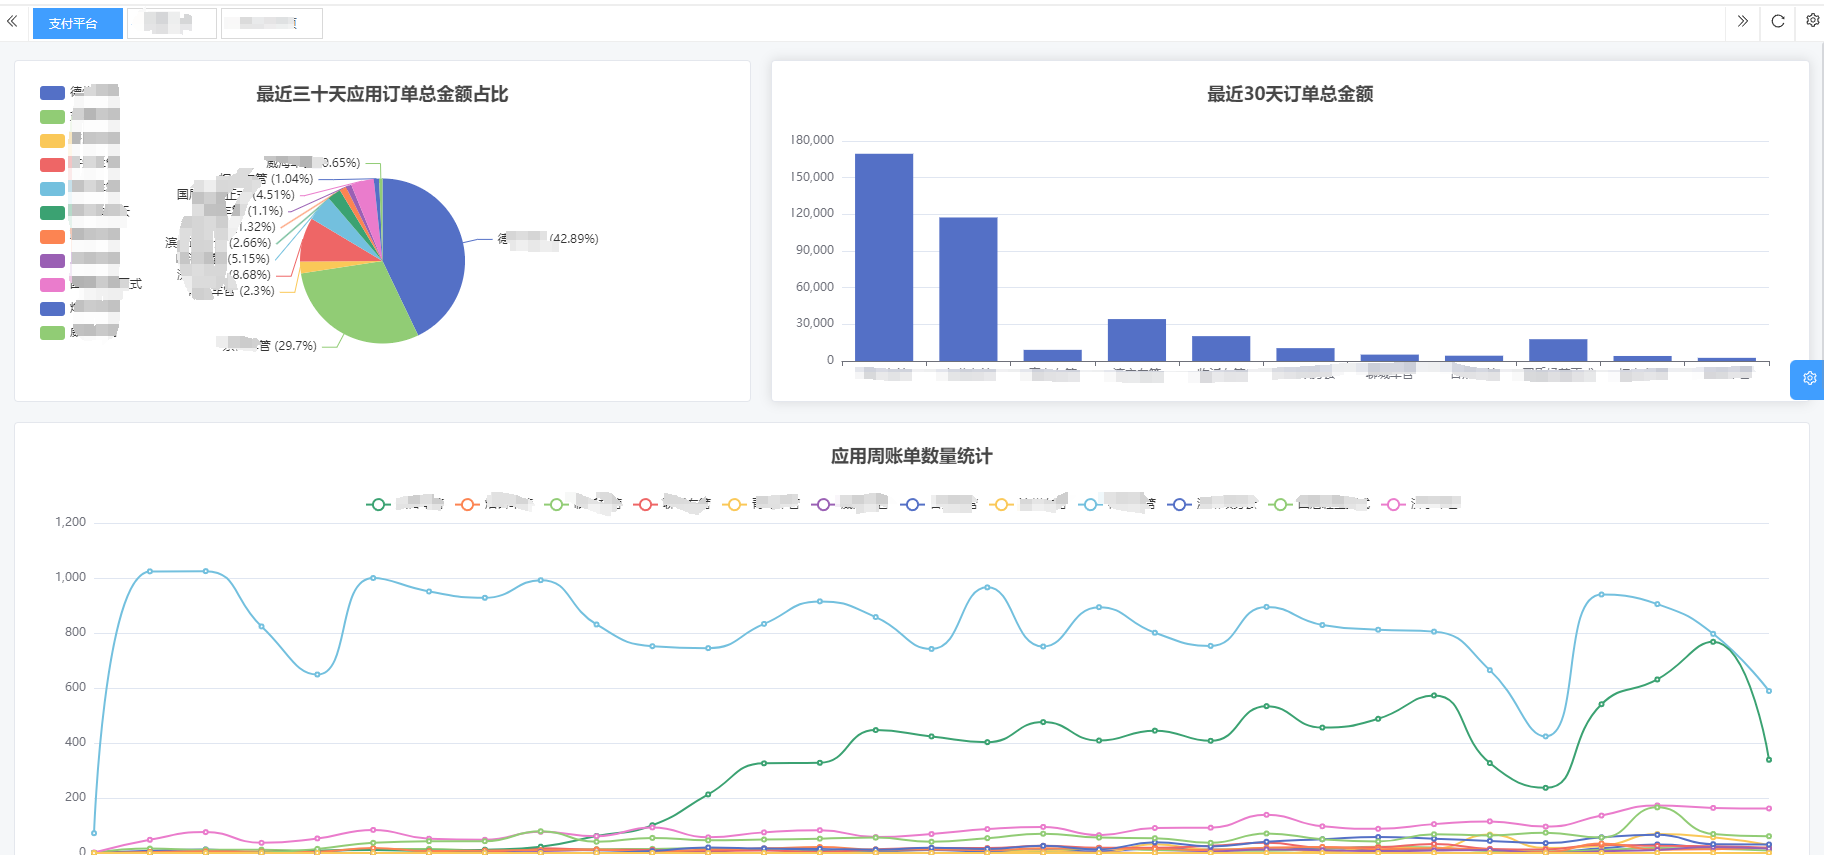This screenshot has height=856, width=1824.
Task: Click the double-right arrow tab scroll icon
Action: (x=1743, y=21)
